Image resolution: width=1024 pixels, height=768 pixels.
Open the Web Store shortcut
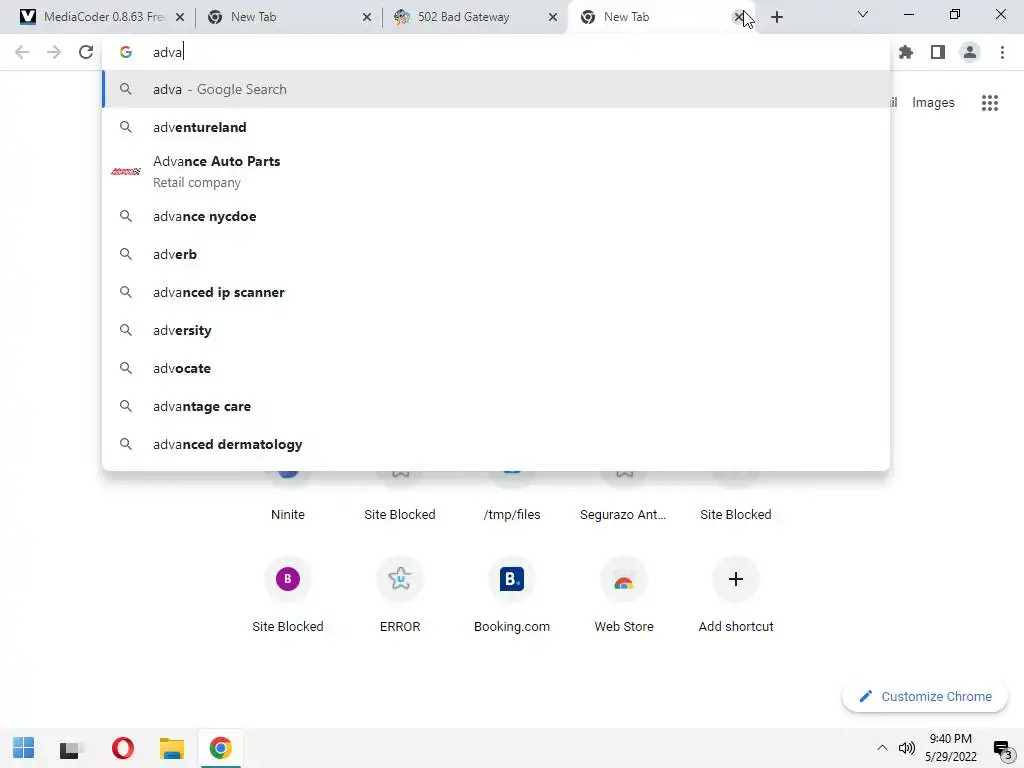pos(624,594)
